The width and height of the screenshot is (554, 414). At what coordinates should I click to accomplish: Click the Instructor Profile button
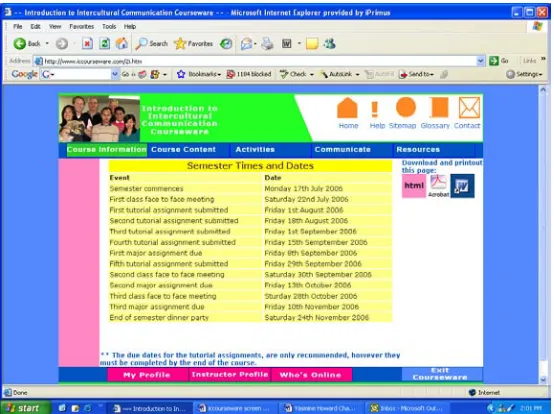[x=230, y=374]
